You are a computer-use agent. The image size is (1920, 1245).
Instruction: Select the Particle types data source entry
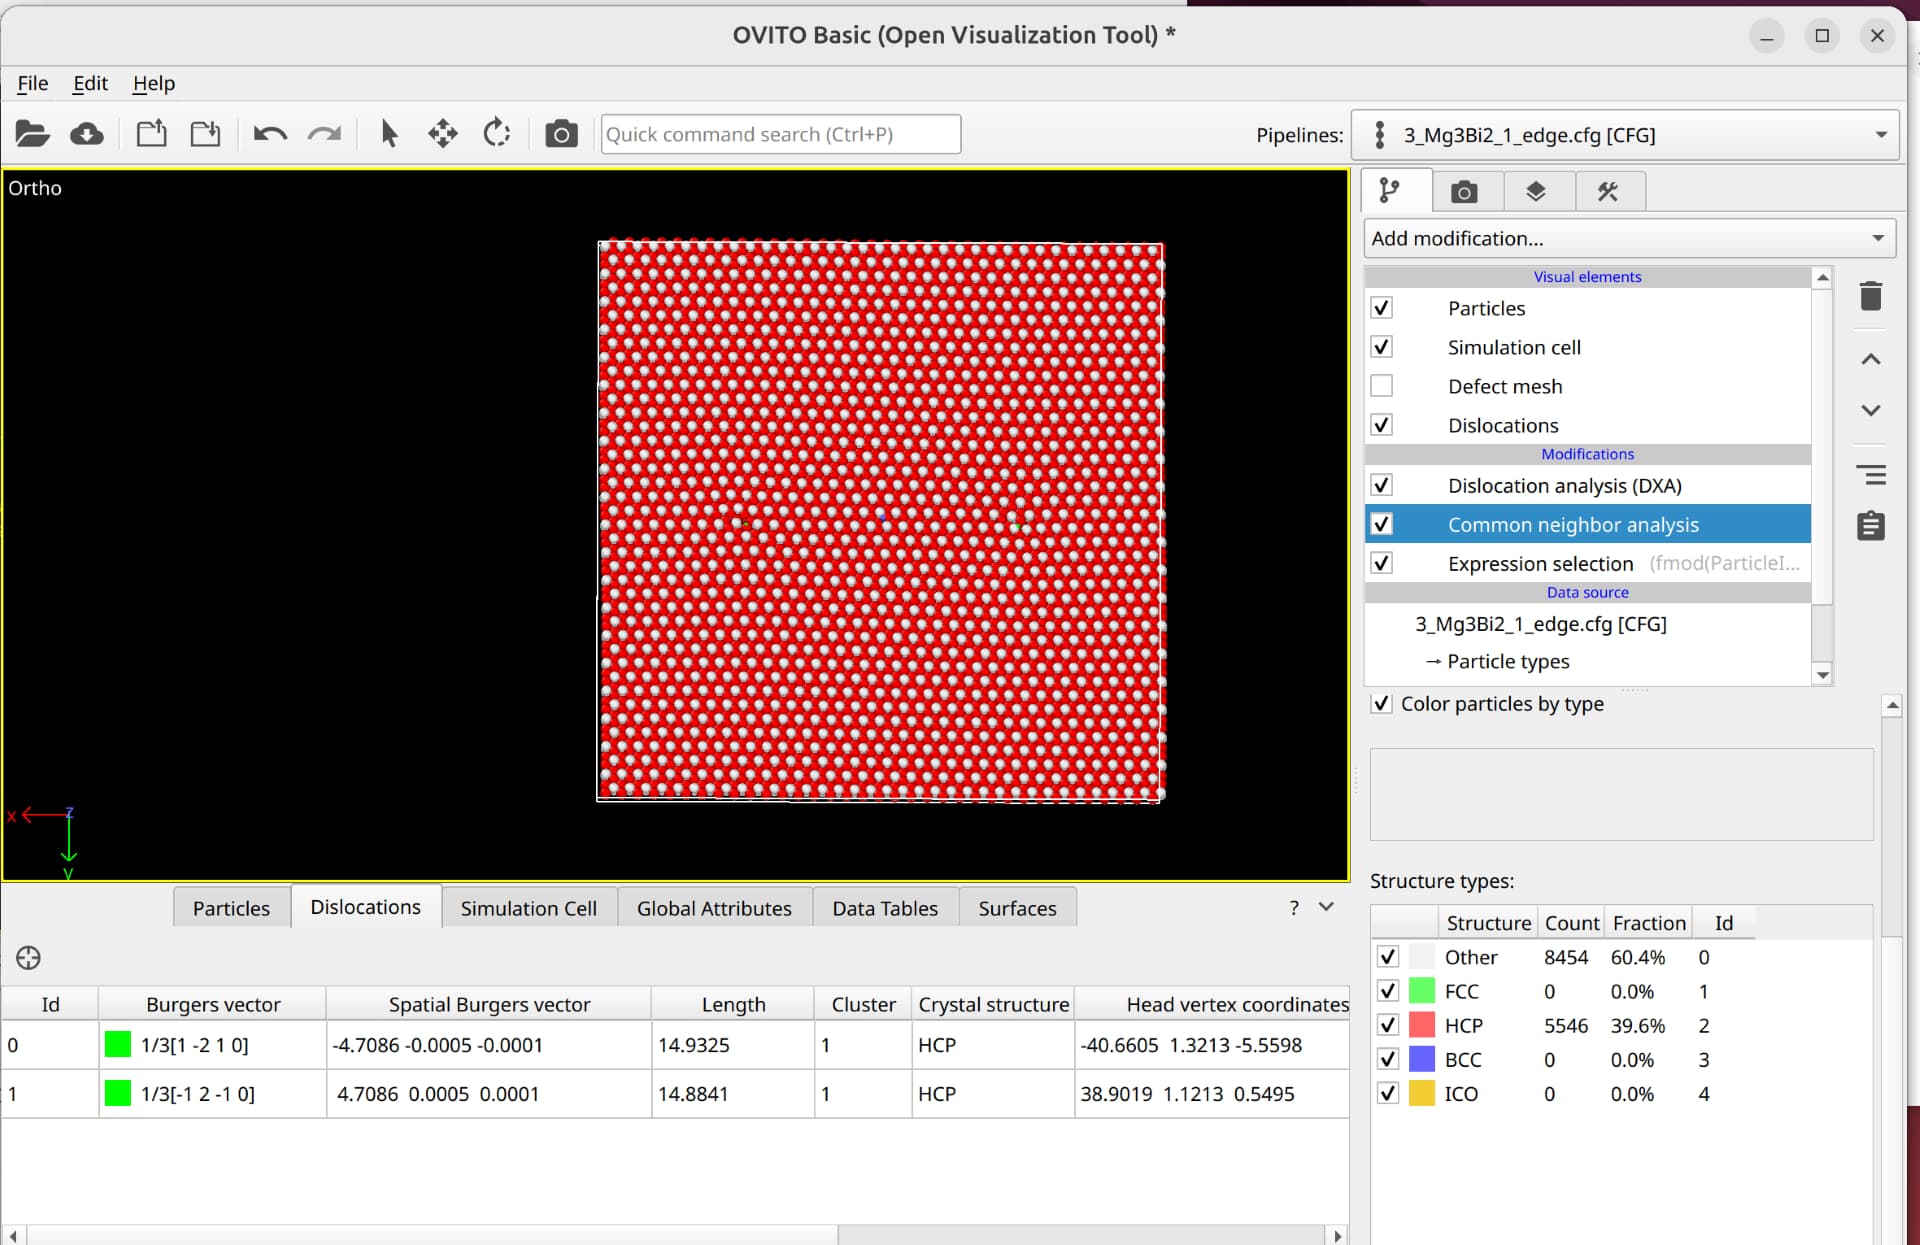[1507, 662]
